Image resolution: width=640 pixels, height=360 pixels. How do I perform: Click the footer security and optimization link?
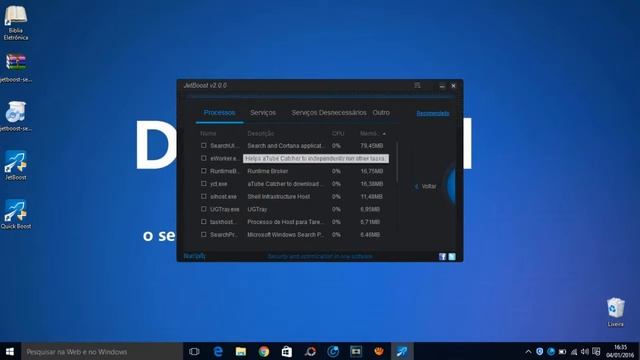click(x=320, y=256)
